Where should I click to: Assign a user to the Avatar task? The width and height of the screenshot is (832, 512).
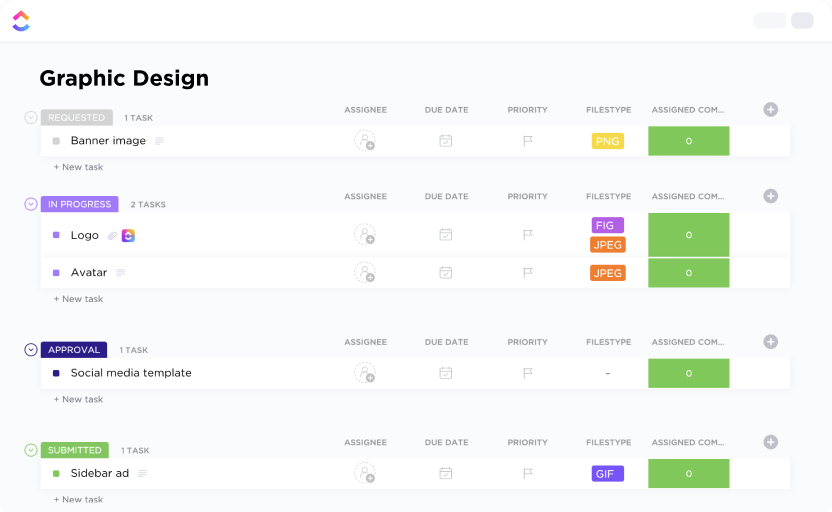pos(365,273)
